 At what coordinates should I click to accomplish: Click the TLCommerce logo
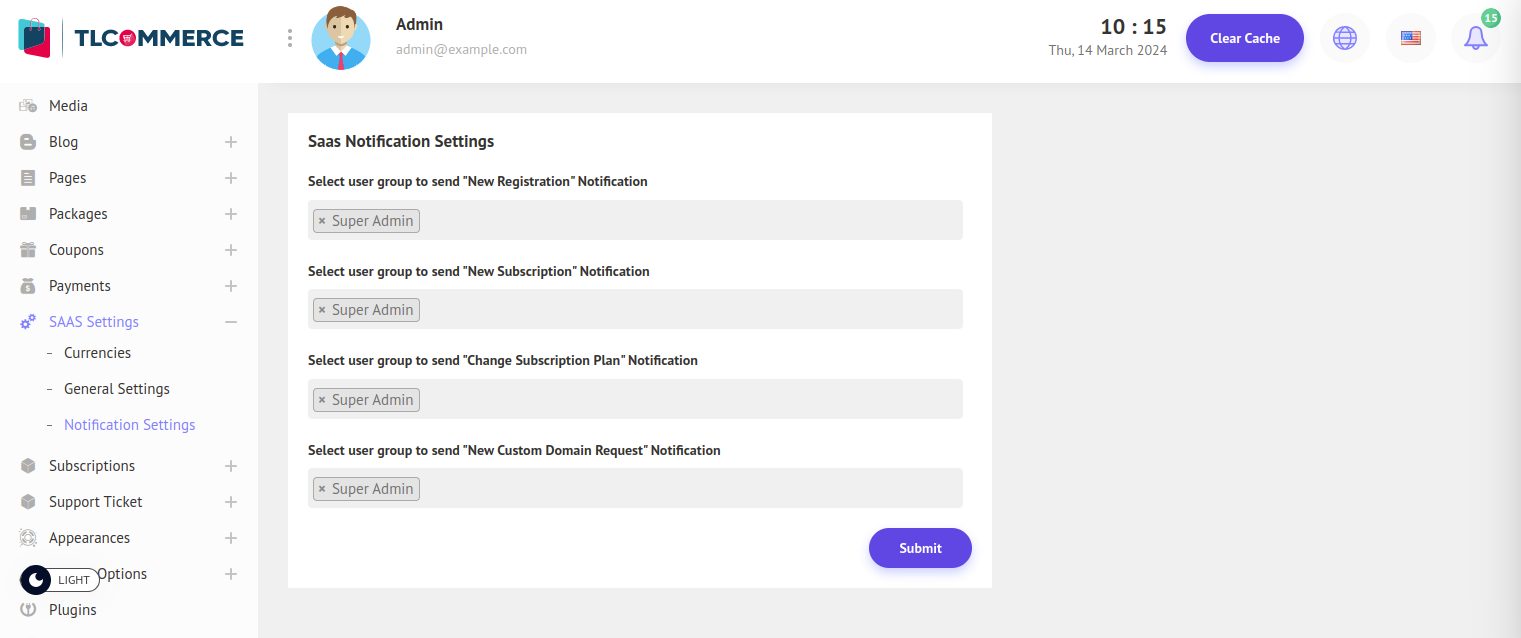[x=131, y=38]
